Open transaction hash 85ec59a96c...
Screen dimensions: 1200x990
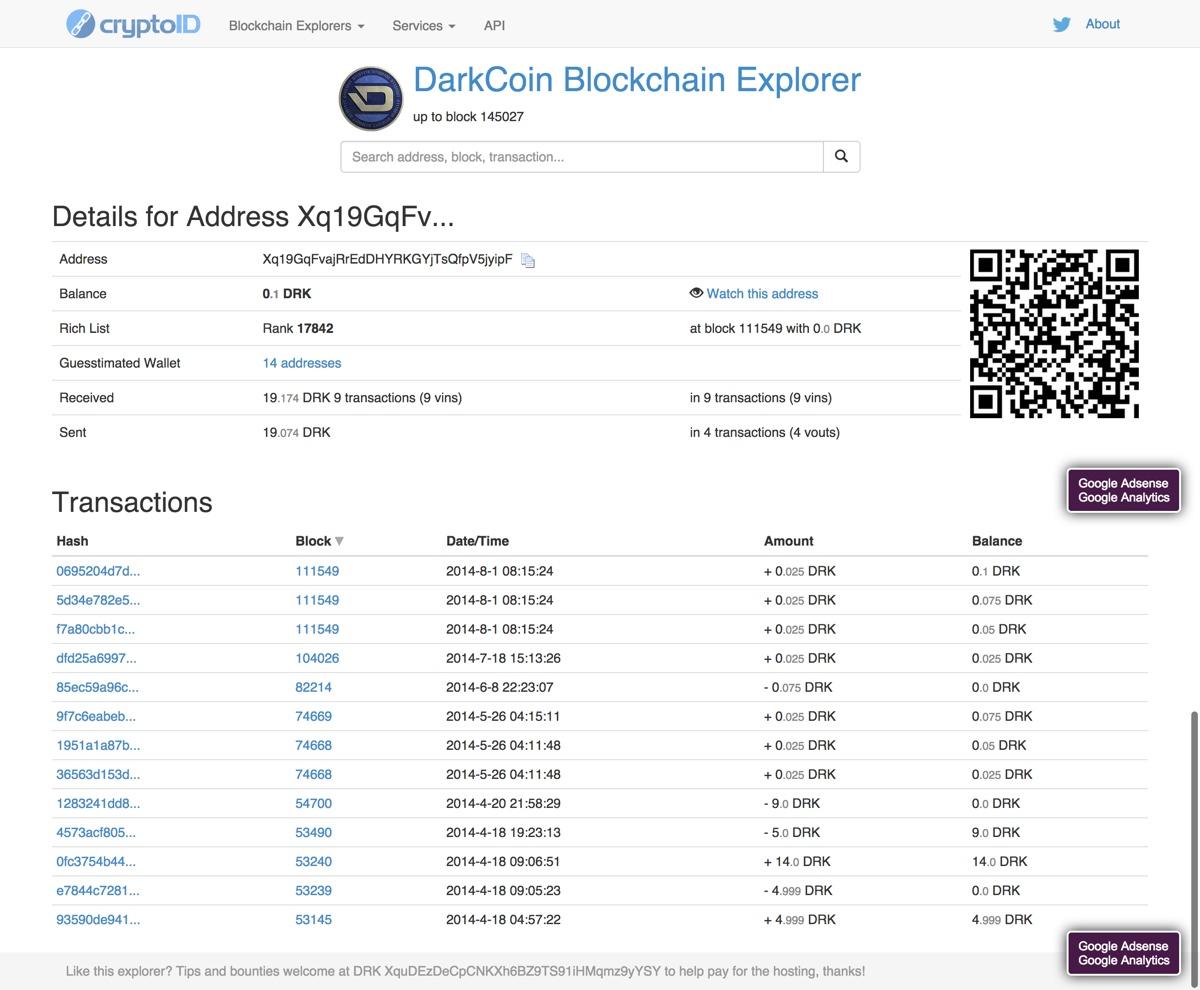(x=98, y=687)
